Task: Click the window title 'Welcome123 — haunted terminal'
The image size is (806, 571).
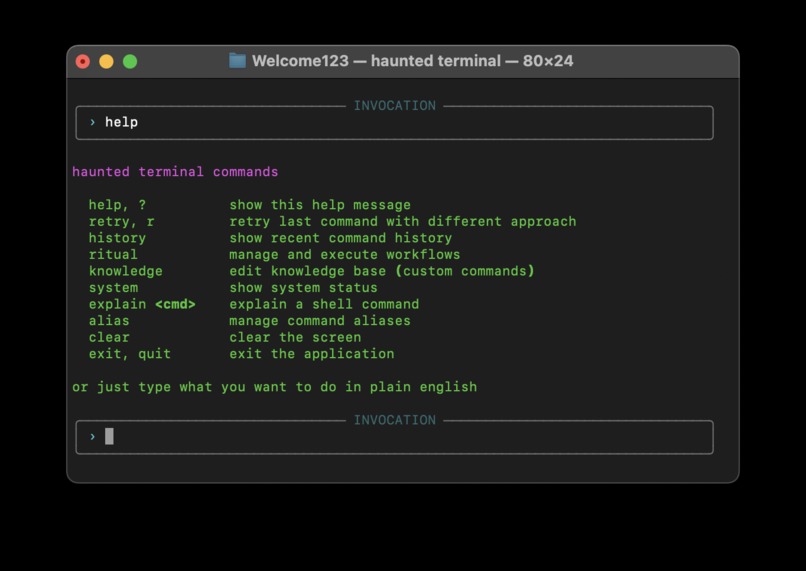Action: [376, 61]
